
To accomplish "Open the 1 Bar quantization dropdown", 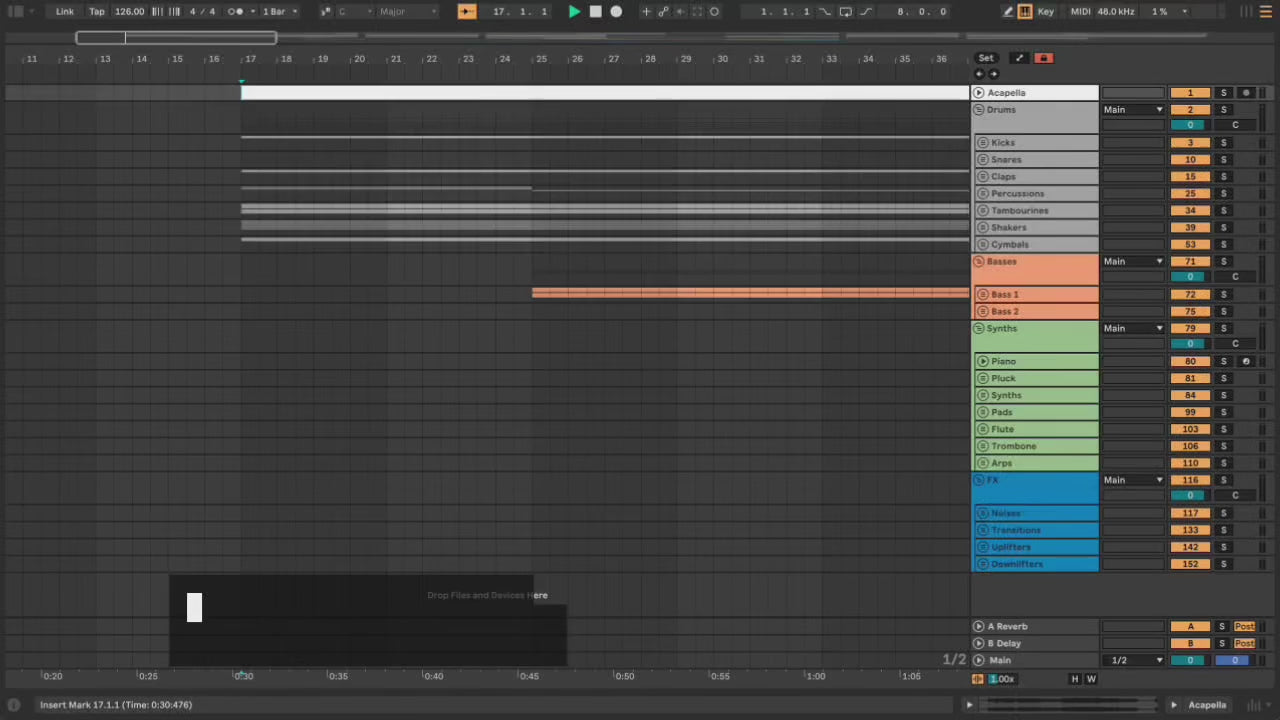I will 279,12.
